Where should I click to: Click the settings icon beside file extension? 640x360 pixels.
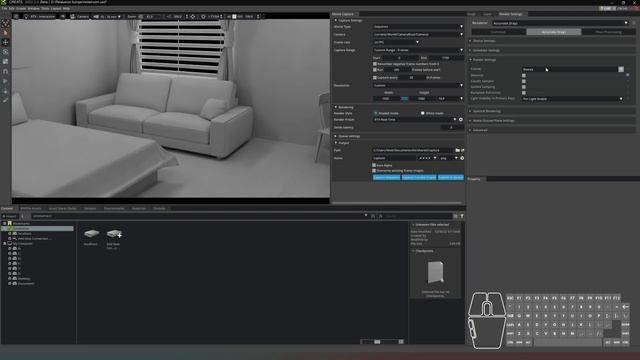point(462,158)
